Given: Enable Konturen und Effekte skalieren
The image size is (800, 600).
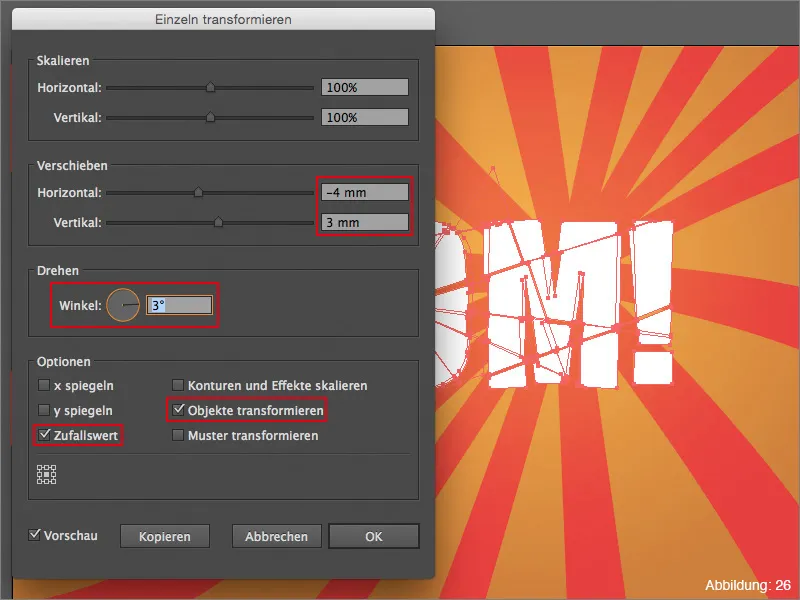Looking at the screenshot, I should [x=178, y=385].
